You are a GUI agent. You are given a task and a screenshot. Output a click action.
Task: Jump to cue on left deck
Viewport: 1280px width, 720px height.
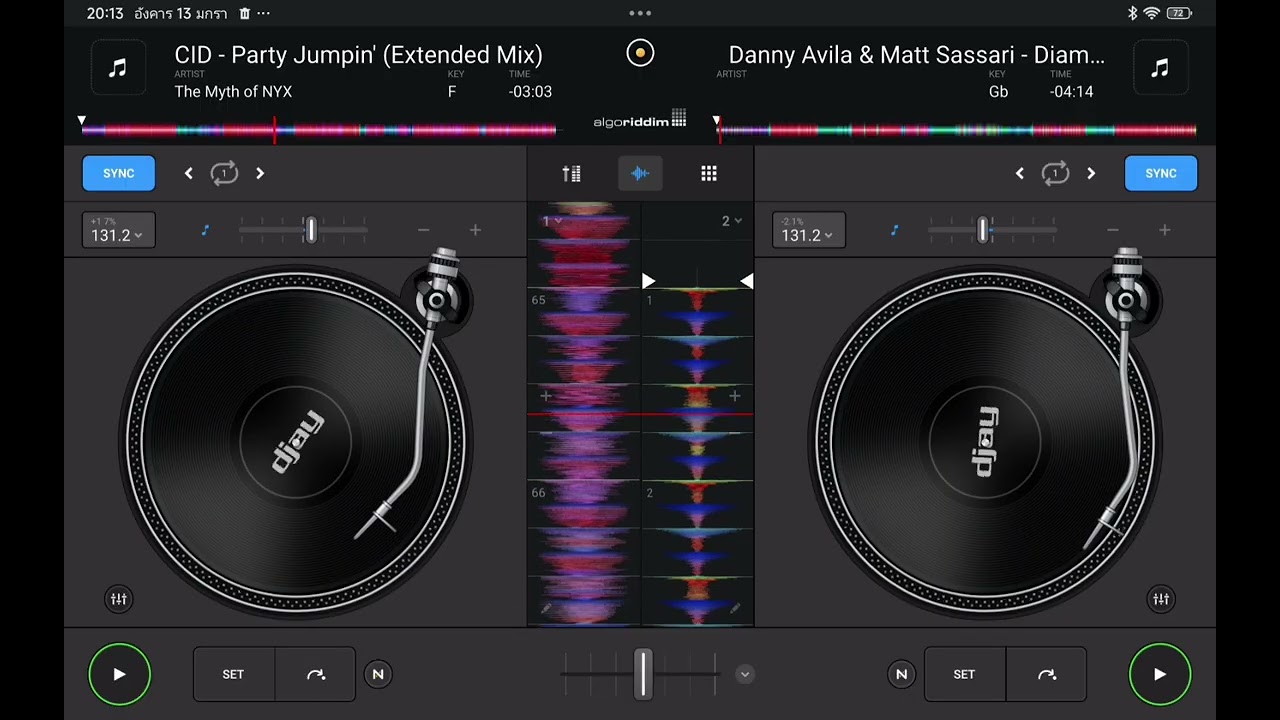coord(315,674)
